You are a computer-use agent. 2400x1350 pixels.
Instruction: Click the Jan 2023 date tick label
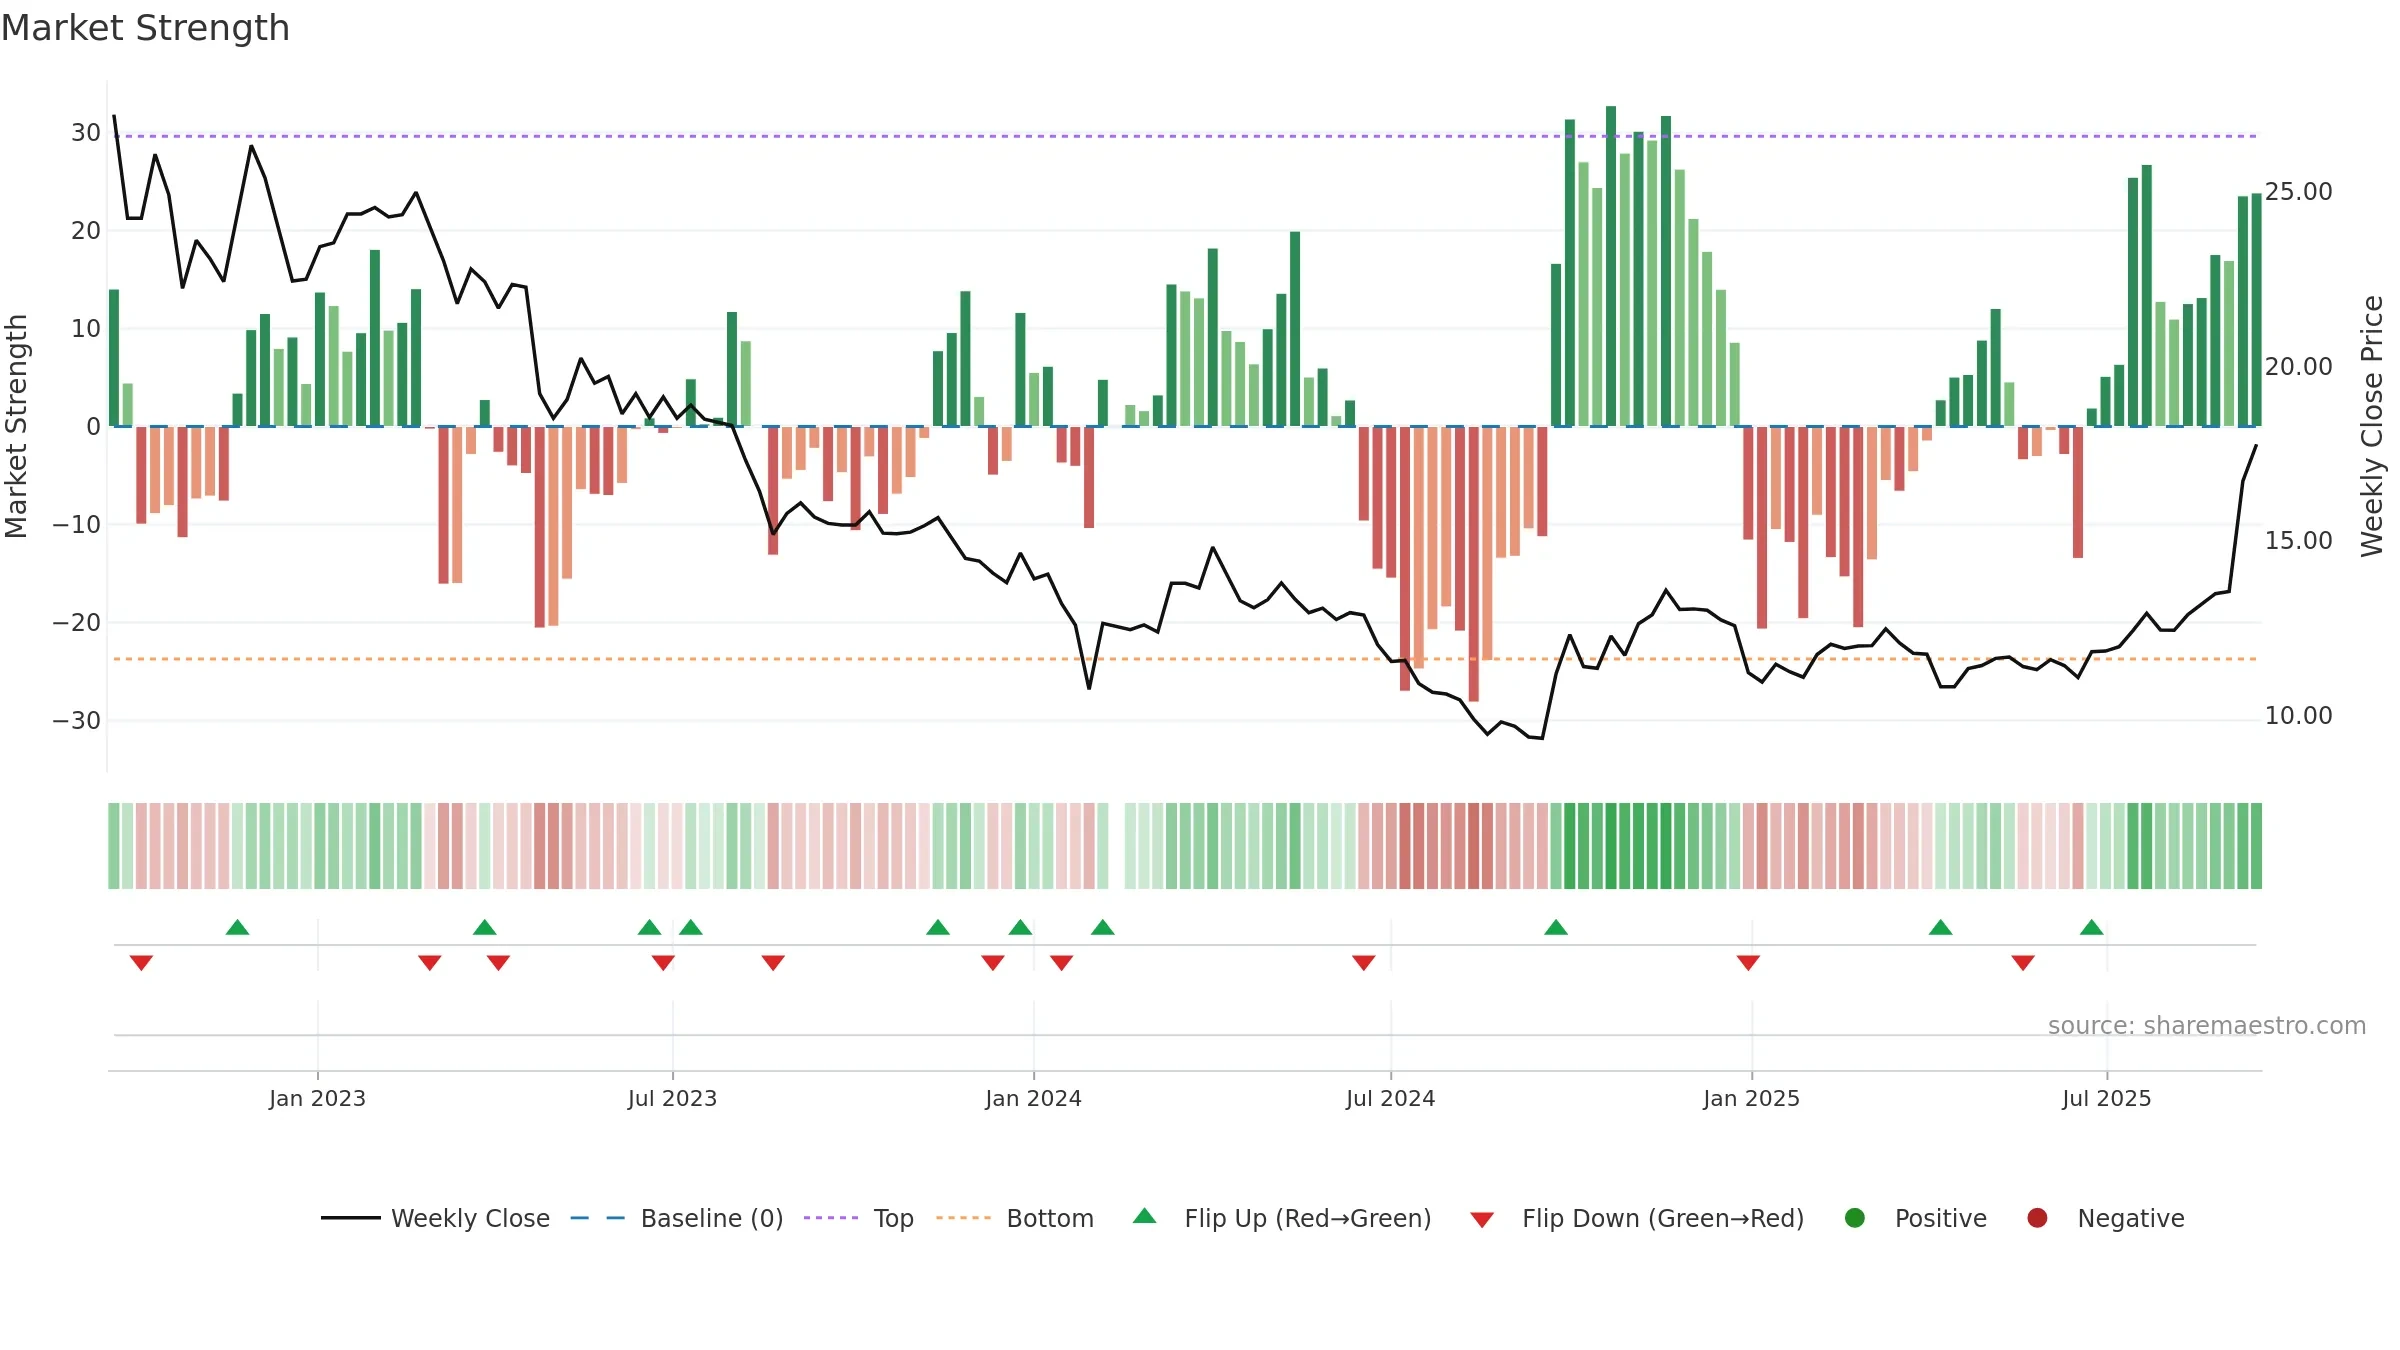click(317, 1098)
